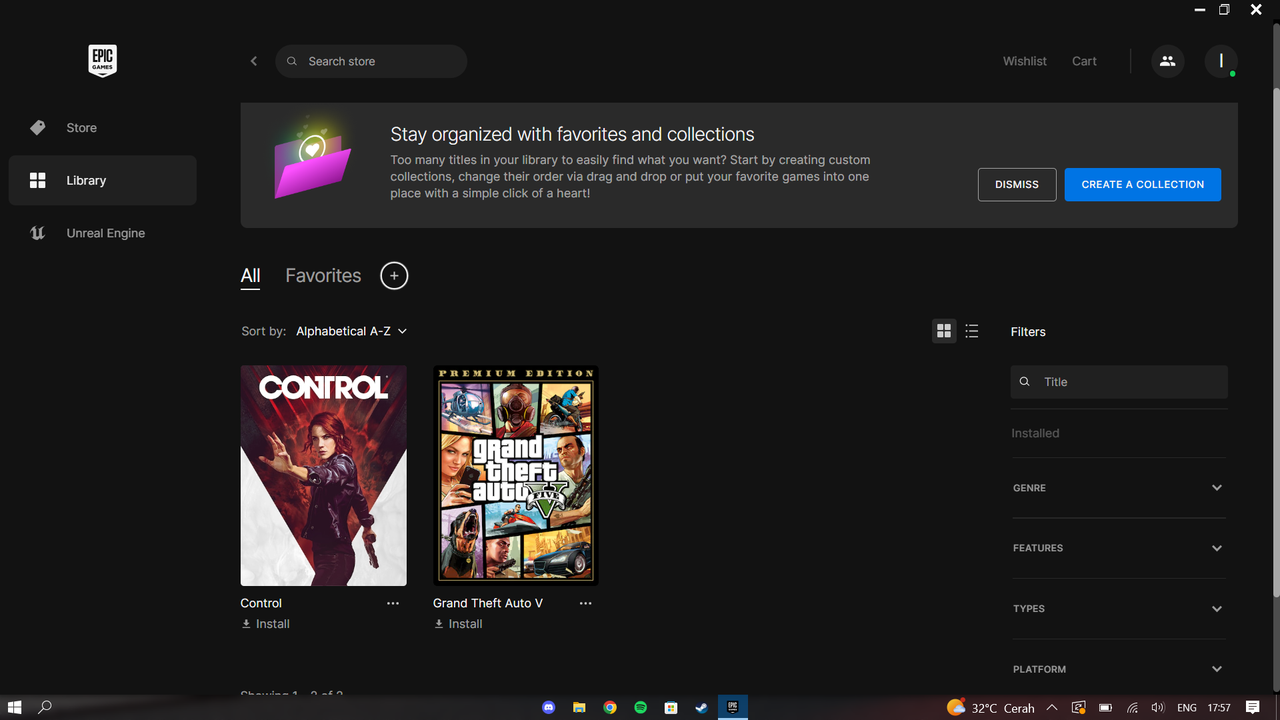This screenshot has width=1280, height=720.
Task: Open the Library section in sidebar
Action: 102,180
